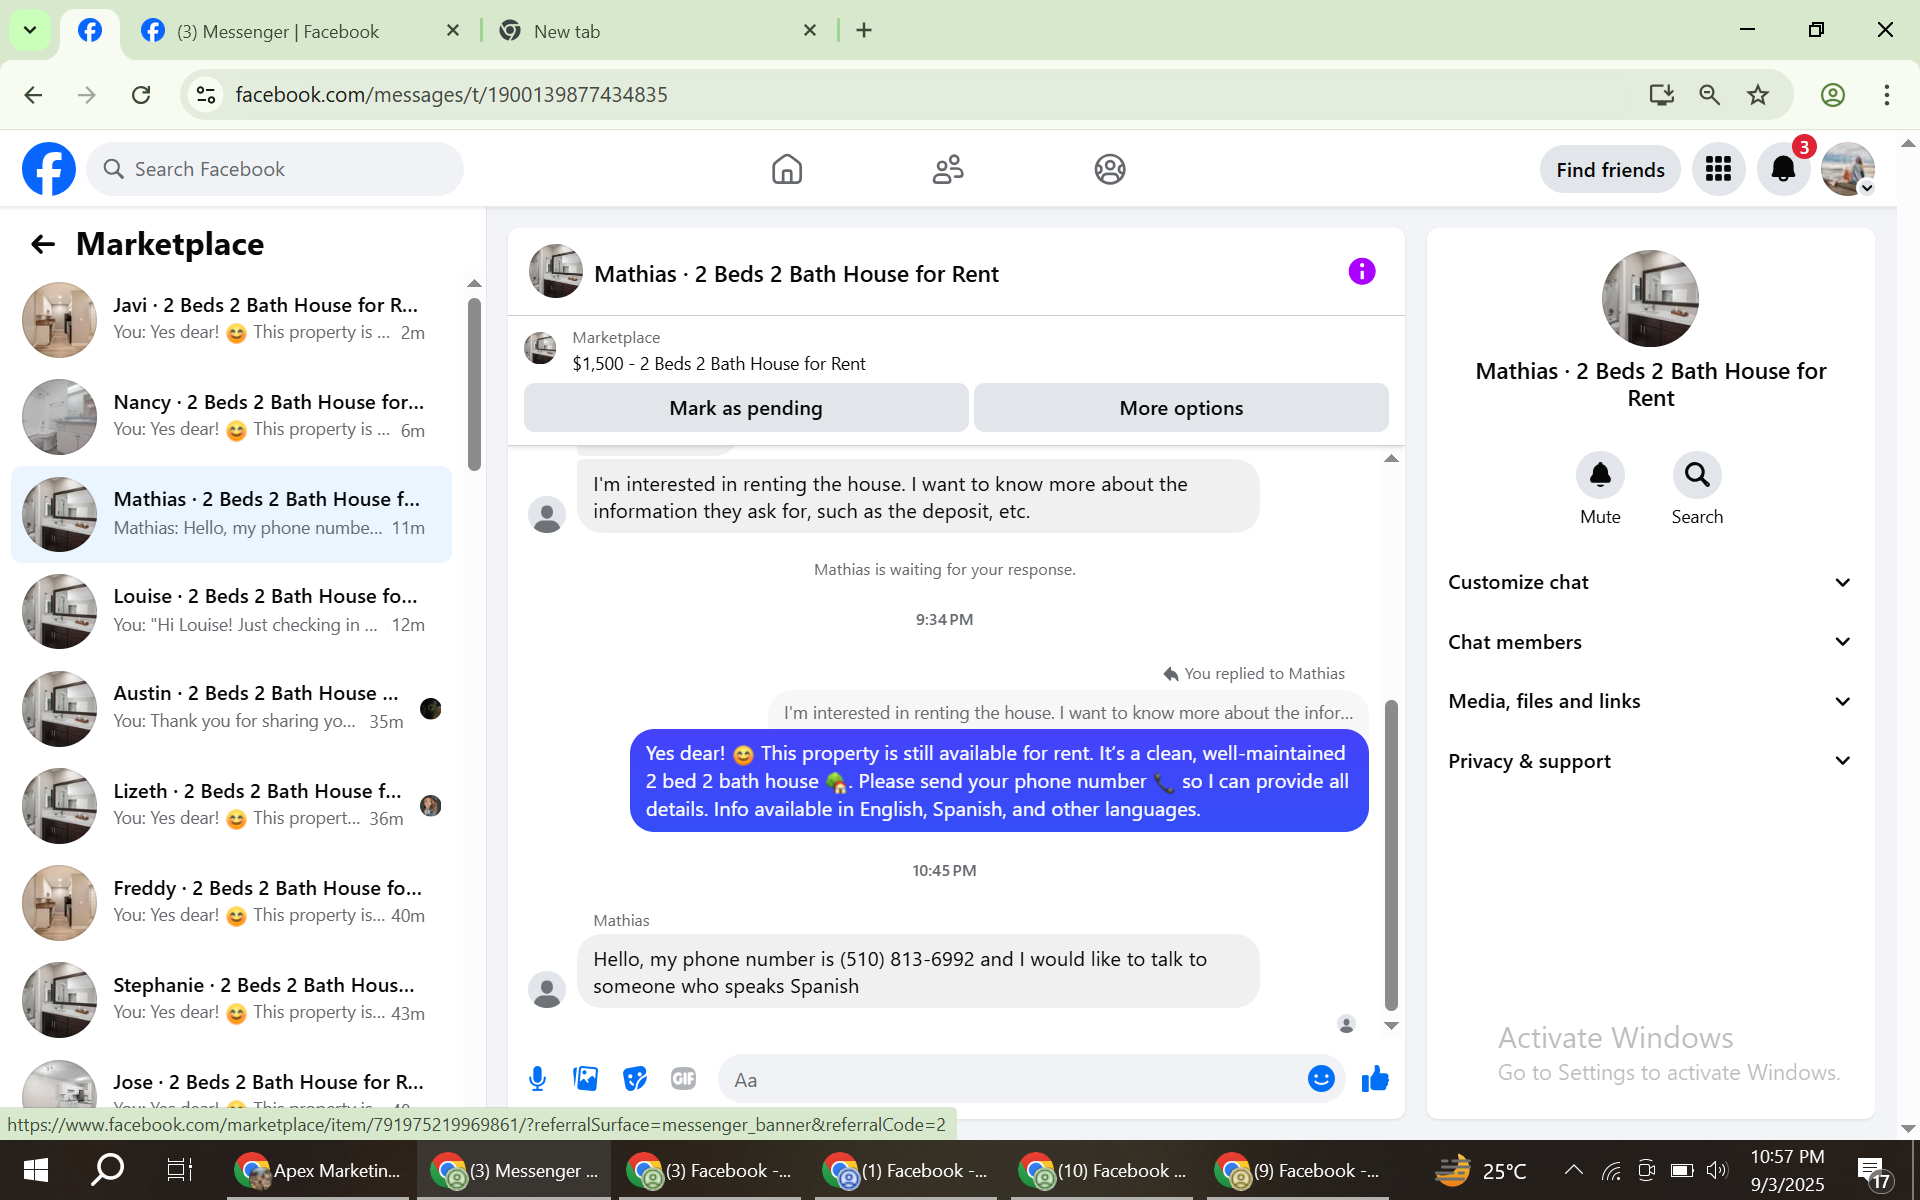Open Windows Start menu
Screen dimensions: 1920x1200
[x=36, y=1170]
